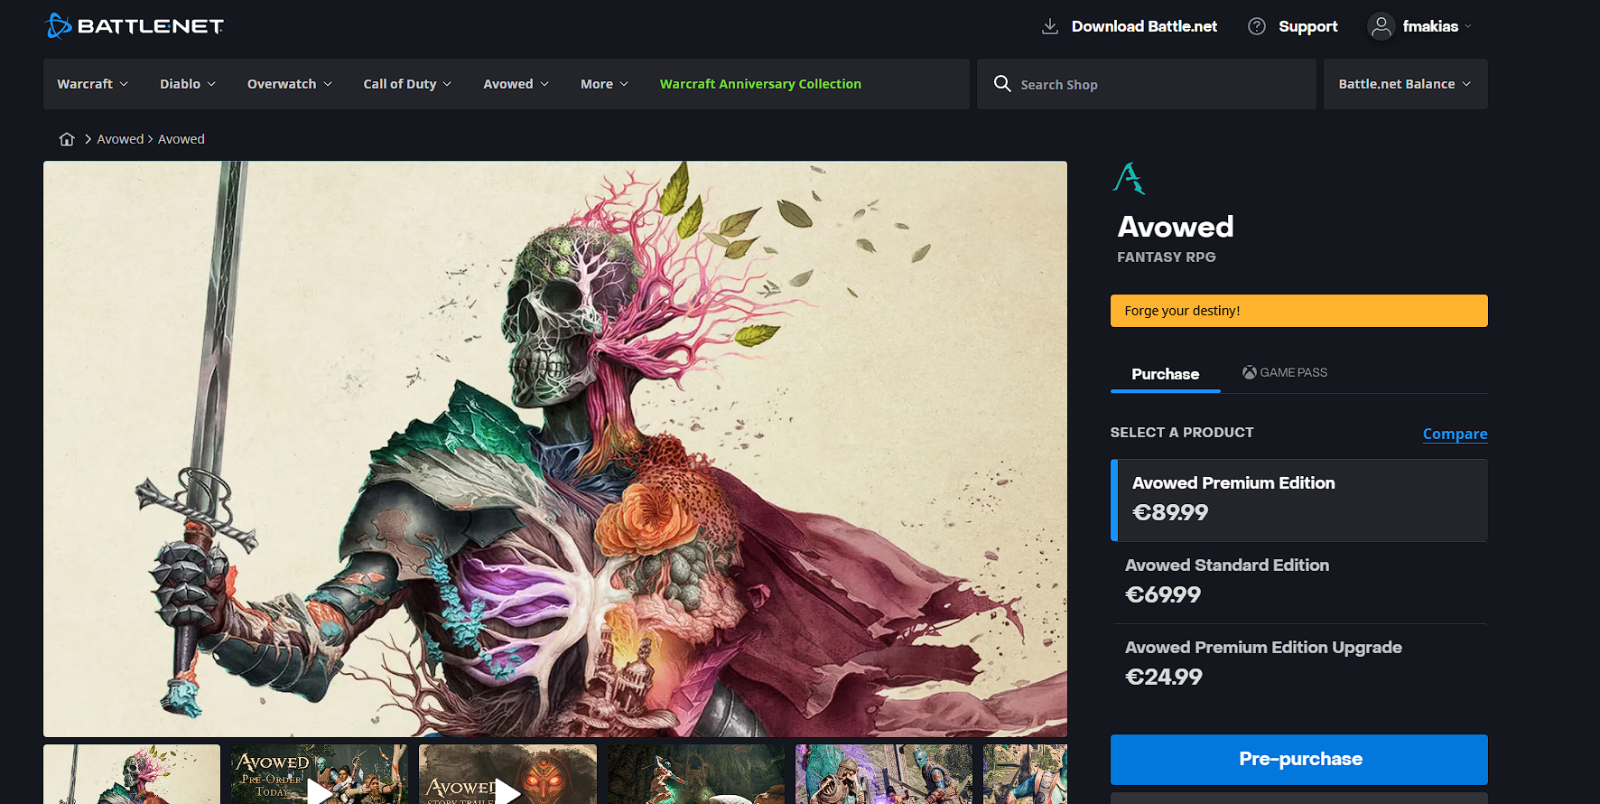Click the Xbox icon beside Game Pass

1249,372
